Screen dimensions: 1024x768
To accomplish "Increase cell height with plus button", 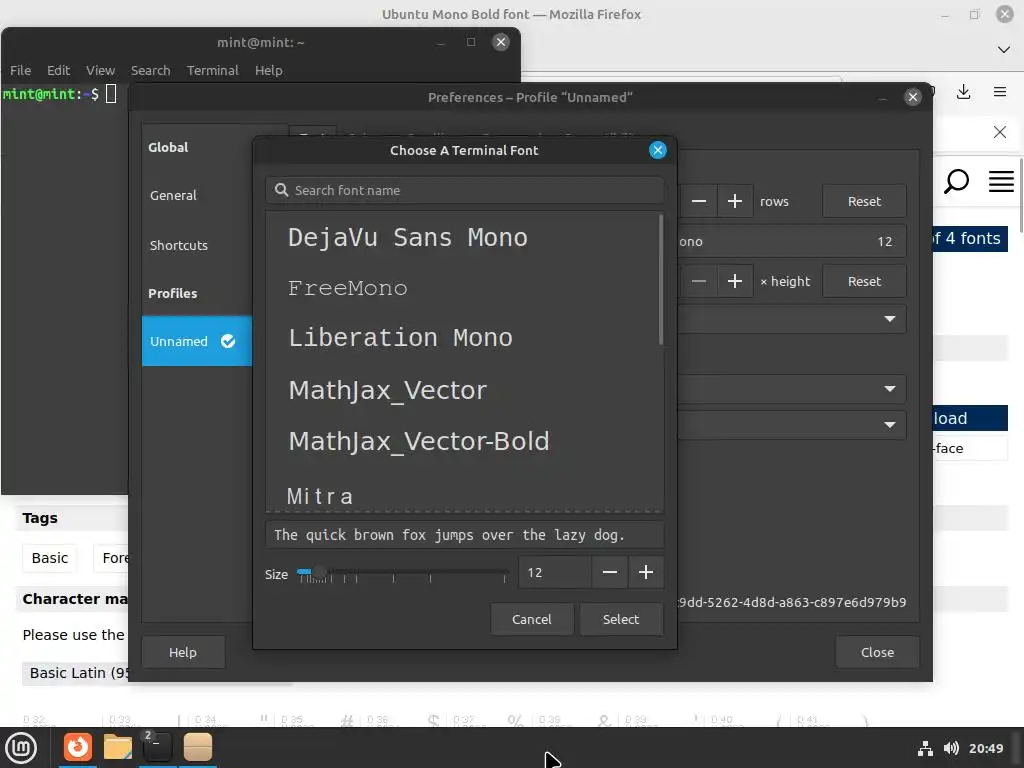I will pyautogui.click(x=735, y=281).
